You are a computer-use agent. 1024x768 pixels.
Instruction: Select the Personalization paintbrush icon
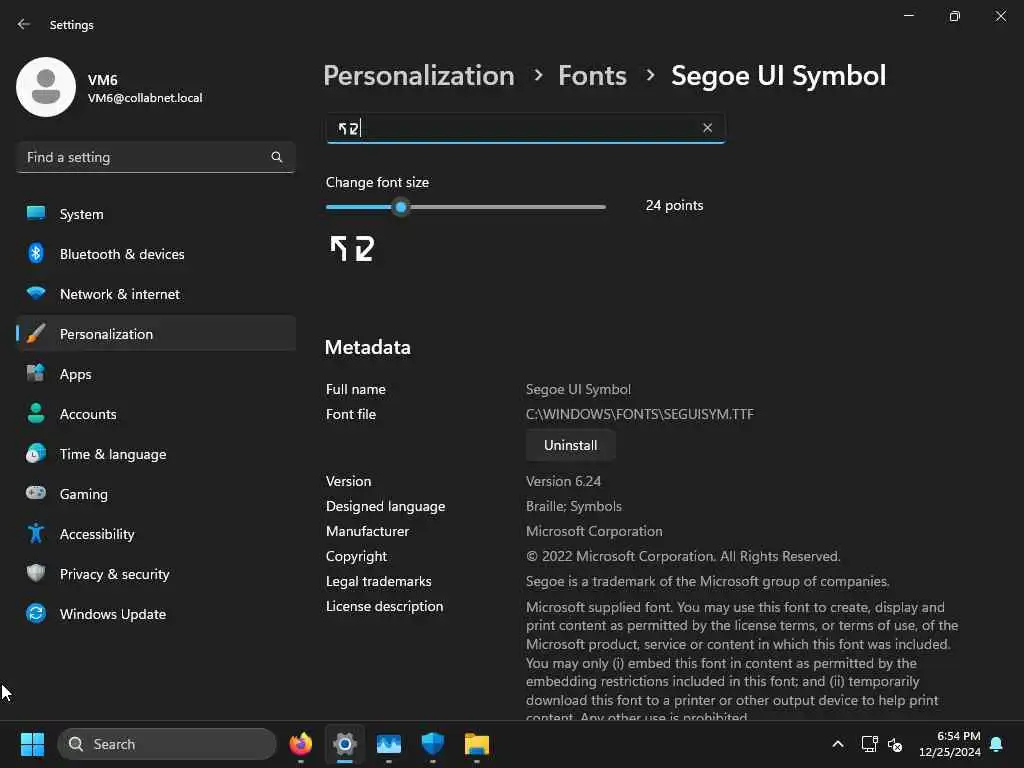pos(36,333)
